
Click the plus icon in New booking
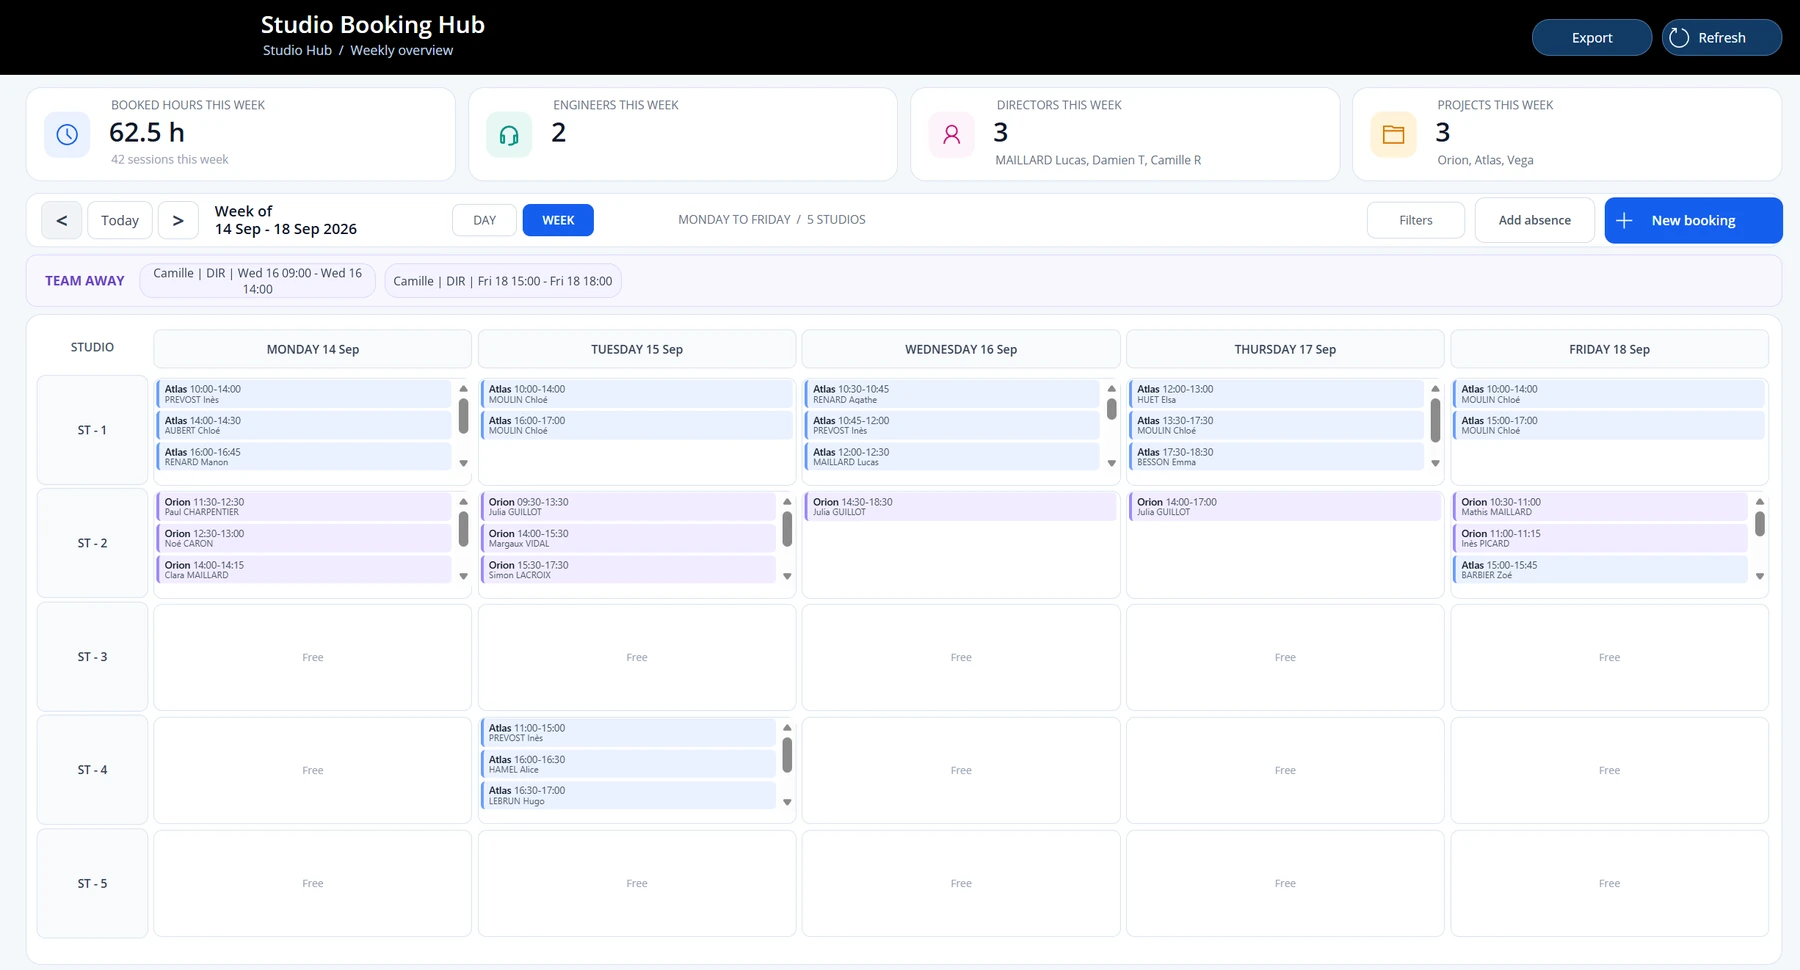pyautogui.click(x=1624, y=220)
